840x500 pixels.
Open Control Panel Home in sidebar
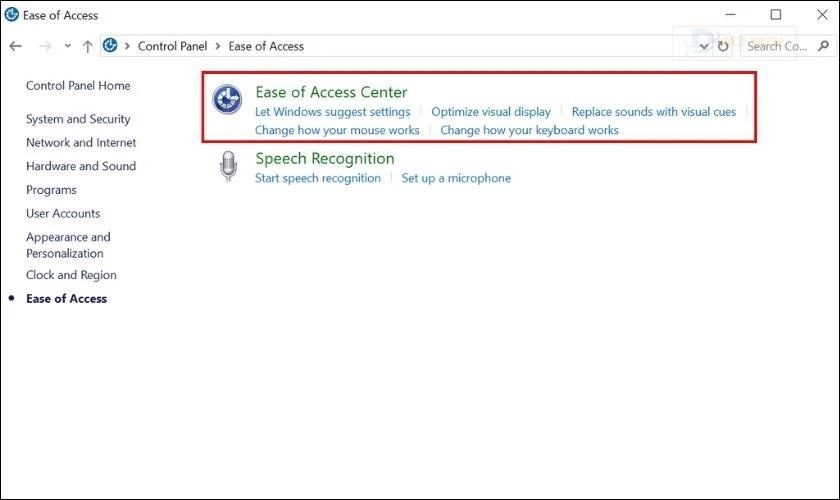[x=78, y=86]
